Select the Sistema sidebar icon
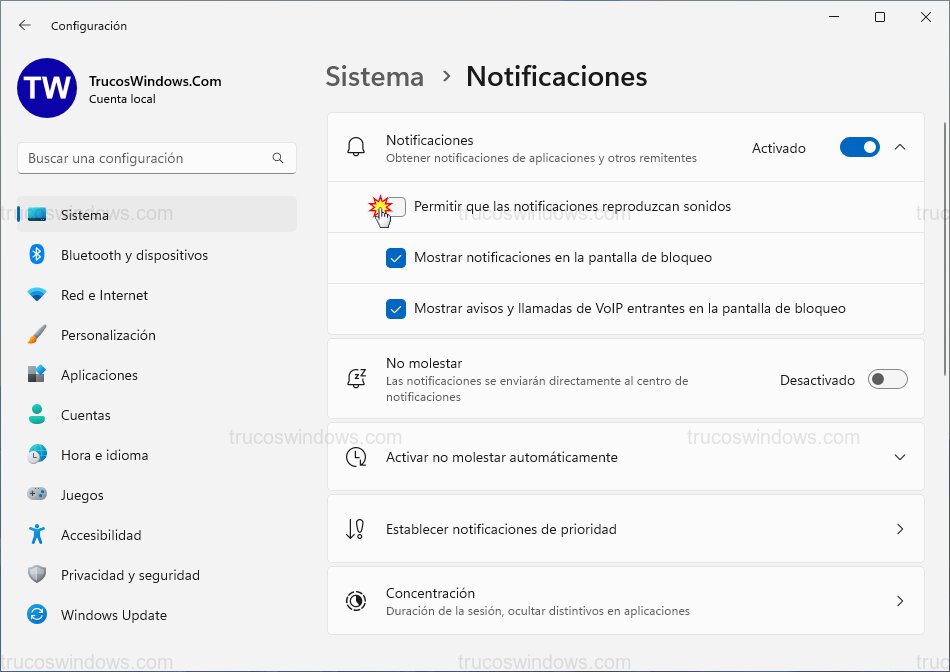The width and height of the screenshot is (950, 672). (38, 214)
